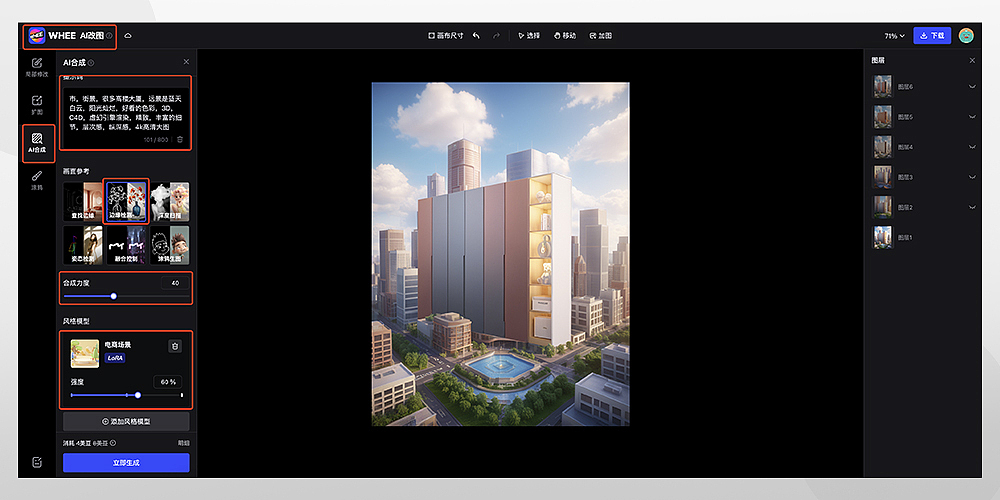1000x500 pixels.
Task: Expand the 图层2 chevron
Action: coord(972,207)
